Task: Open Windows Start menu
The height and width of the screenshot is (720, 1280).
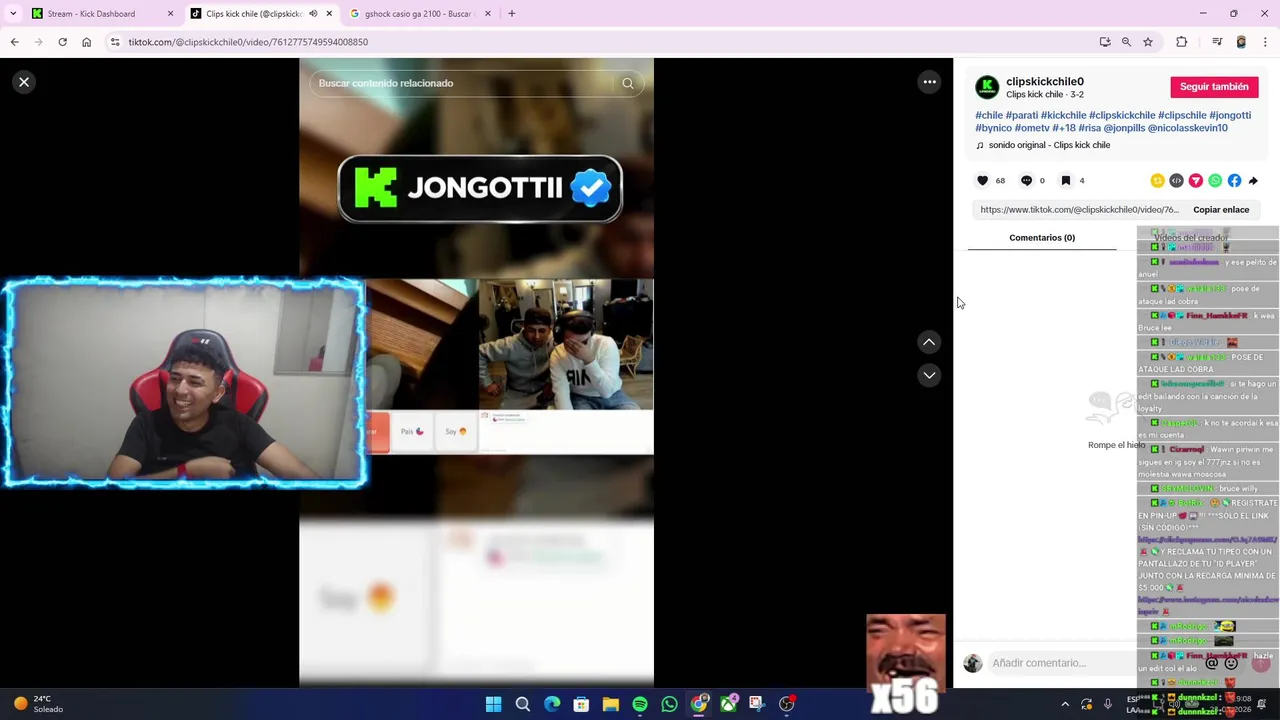Action: [x=493, y=704]
